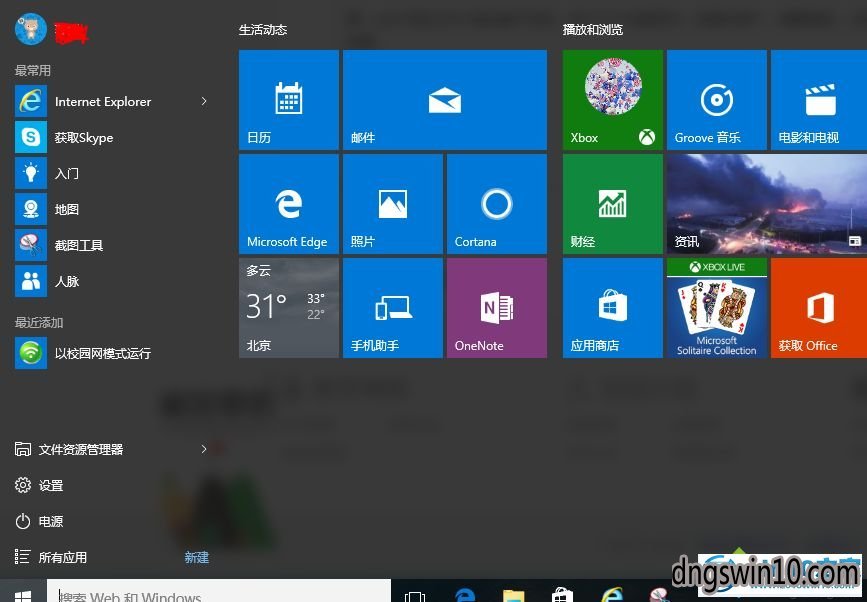Show All apps (所有应用)
The width and height of the screenshot is (867, 602).
tap(51, 557)
